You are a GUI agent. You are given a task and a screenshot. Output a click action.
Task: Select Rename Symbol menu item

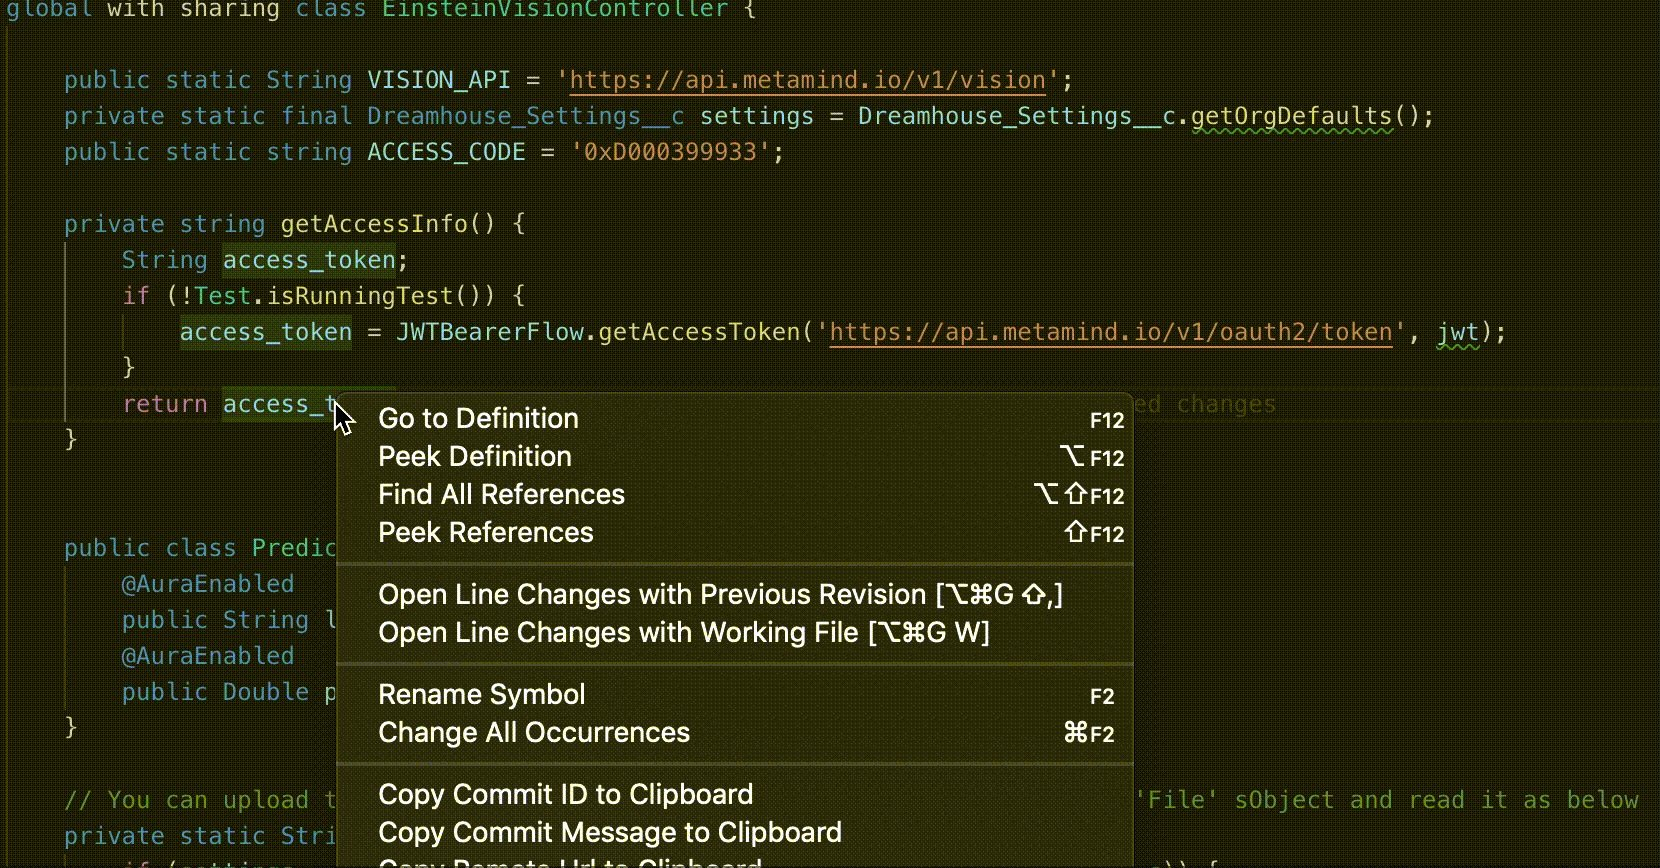tap(735, 695)
